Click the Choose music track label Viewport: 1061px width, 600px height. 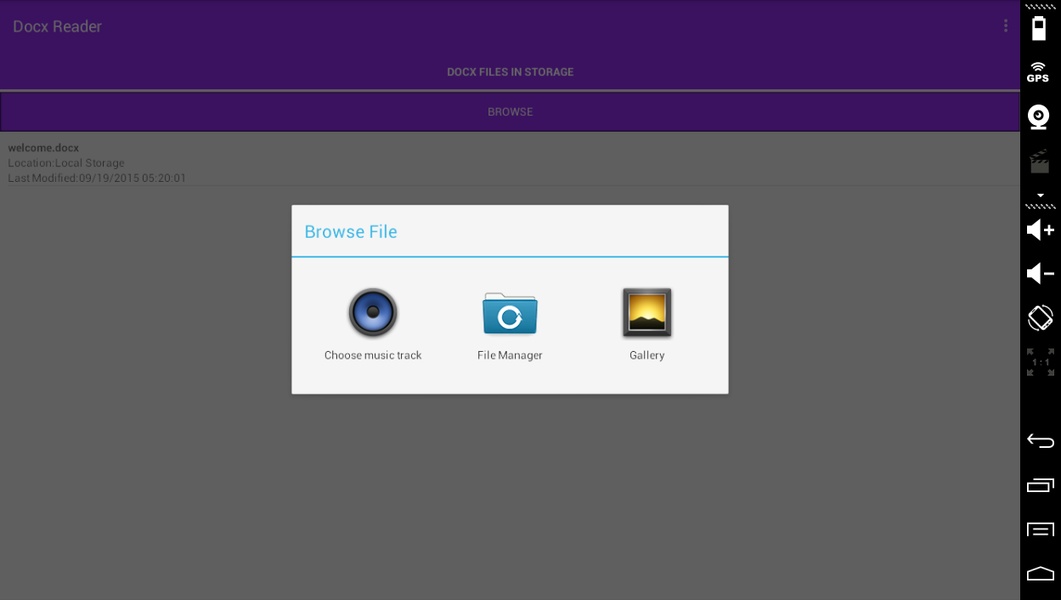tap(373, 355)
